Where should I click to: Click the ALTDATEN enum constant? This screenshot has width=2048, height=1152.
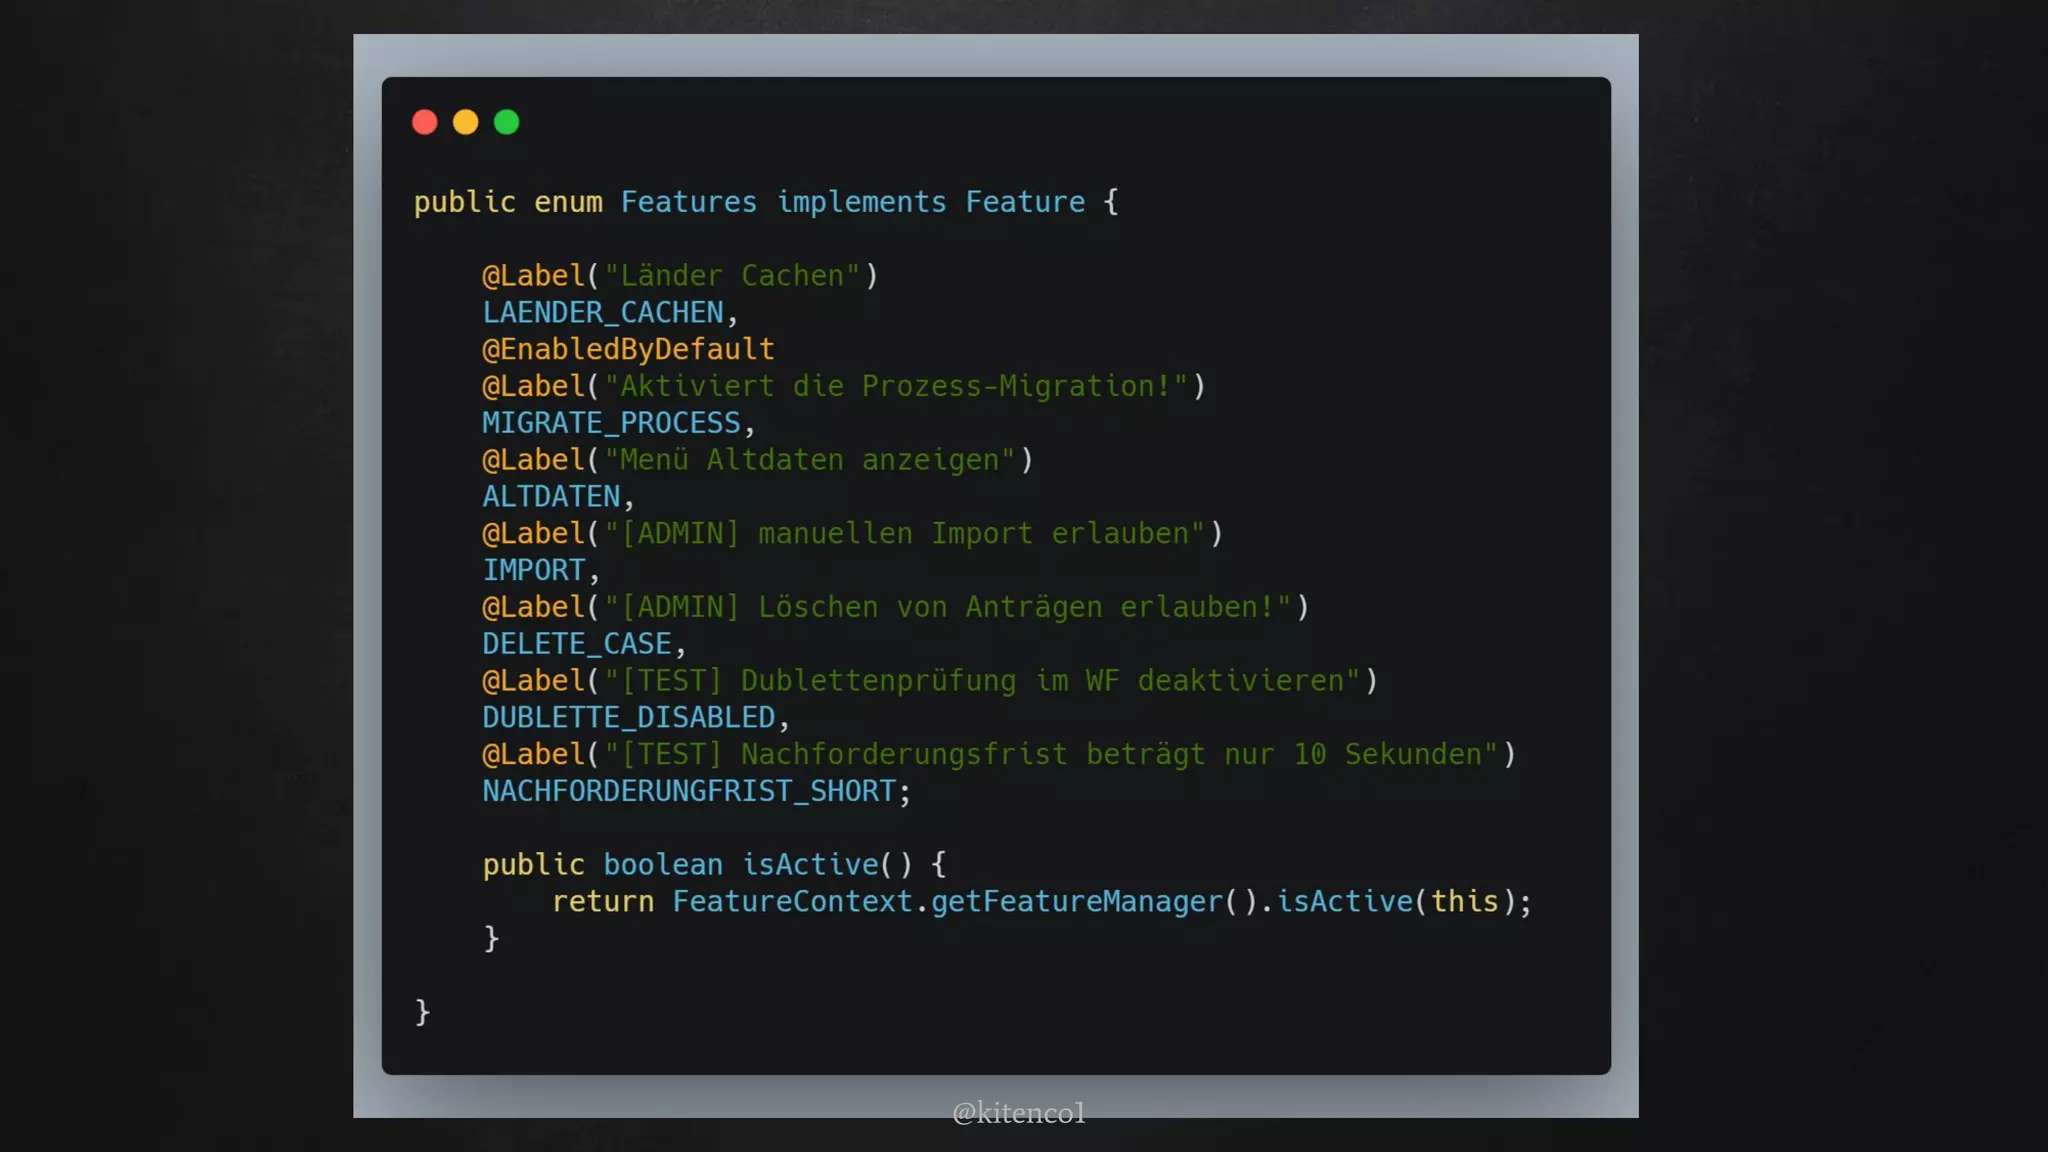[551, 497]
